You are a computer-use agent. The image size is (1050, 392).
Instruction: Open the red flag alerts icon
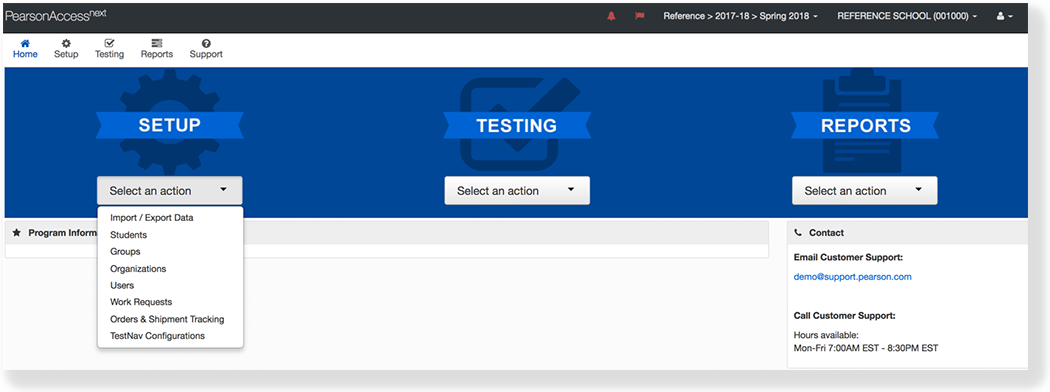pos(640,16)
